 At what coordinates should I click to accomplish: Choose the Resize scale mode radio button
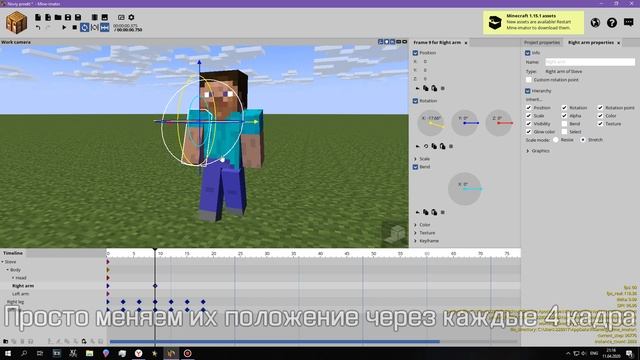[556, 140]
